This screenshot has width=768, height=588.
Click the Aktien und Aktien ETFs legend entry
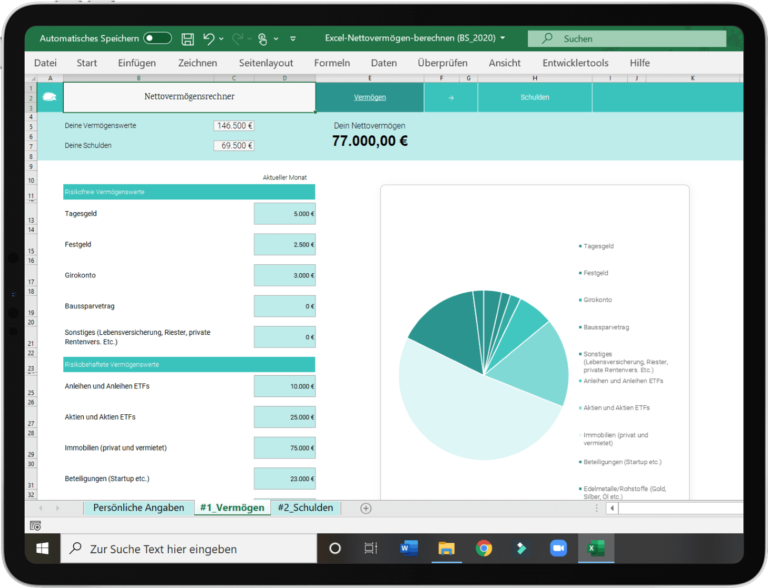tap(614, 408)
